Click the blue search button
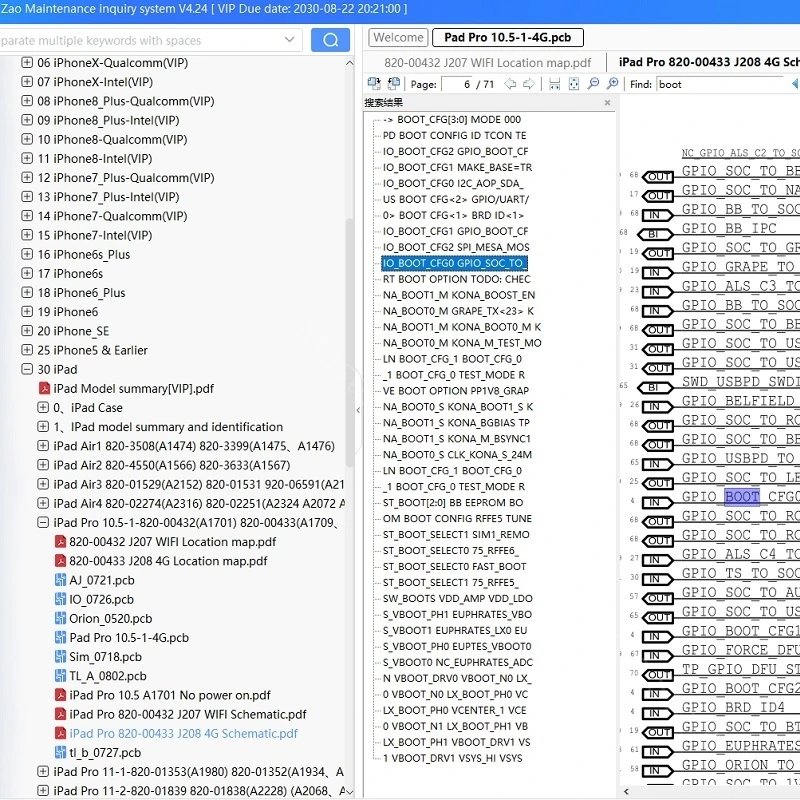 pyautogui.click(x=330, y=40)
